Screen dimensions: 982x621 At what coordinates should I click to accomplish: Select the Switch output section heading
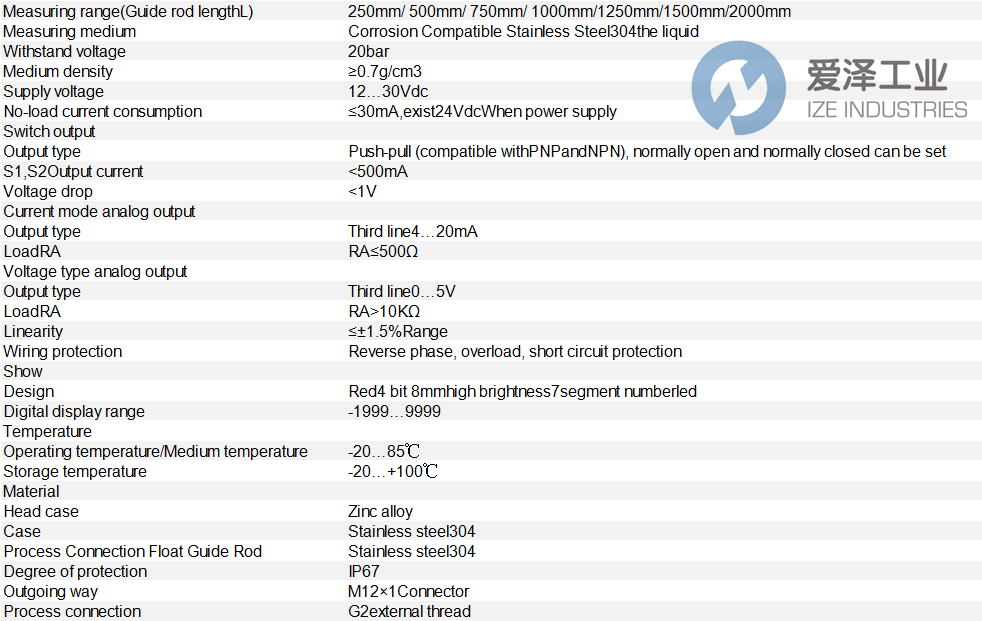point(50,132)
